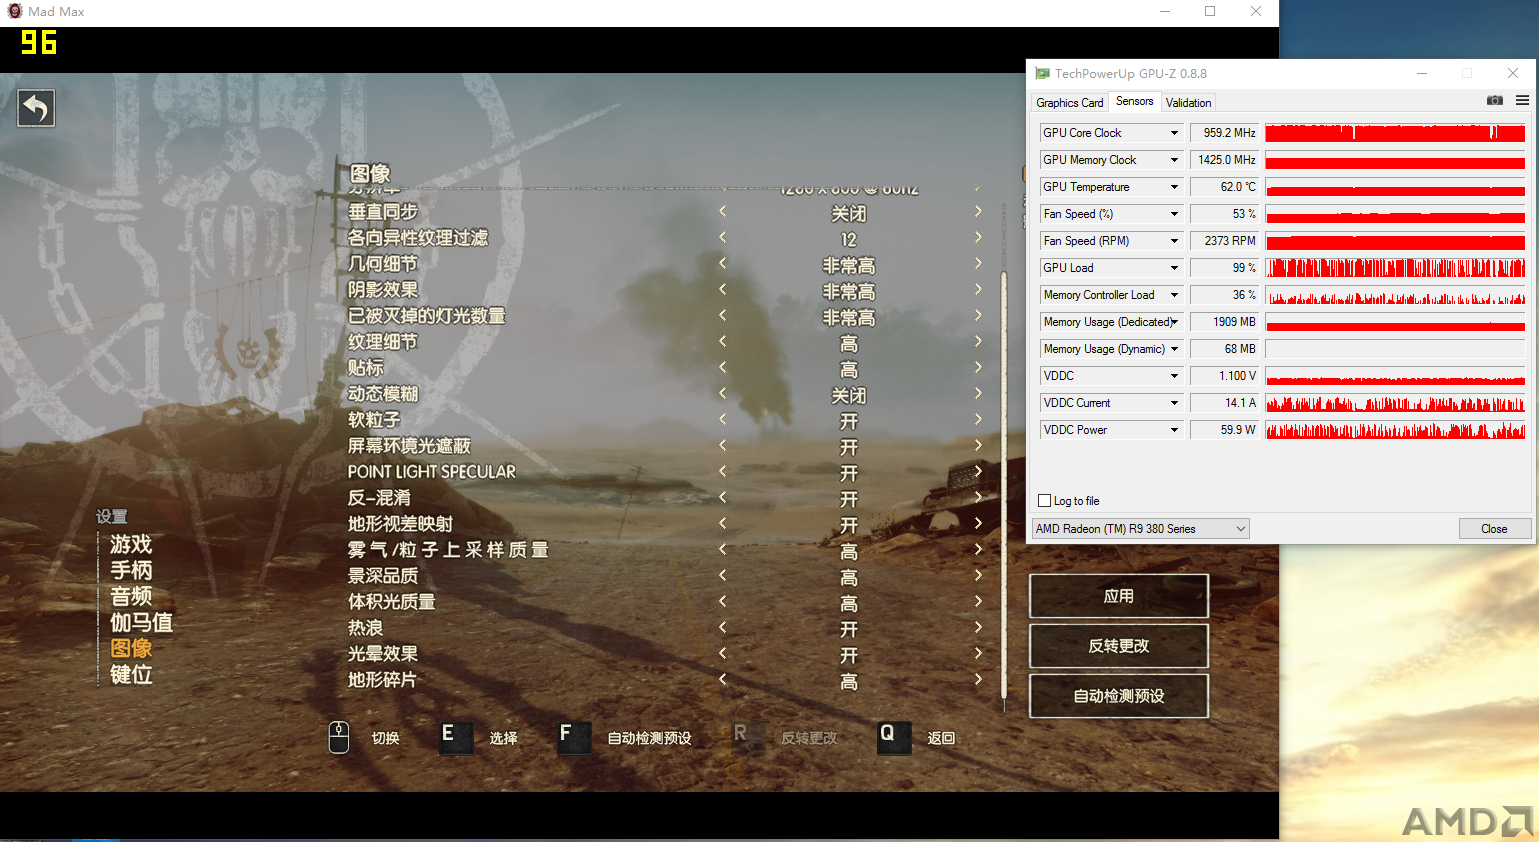
Task: Click right arrow for 体积光质量
Action: click(978, 602)
